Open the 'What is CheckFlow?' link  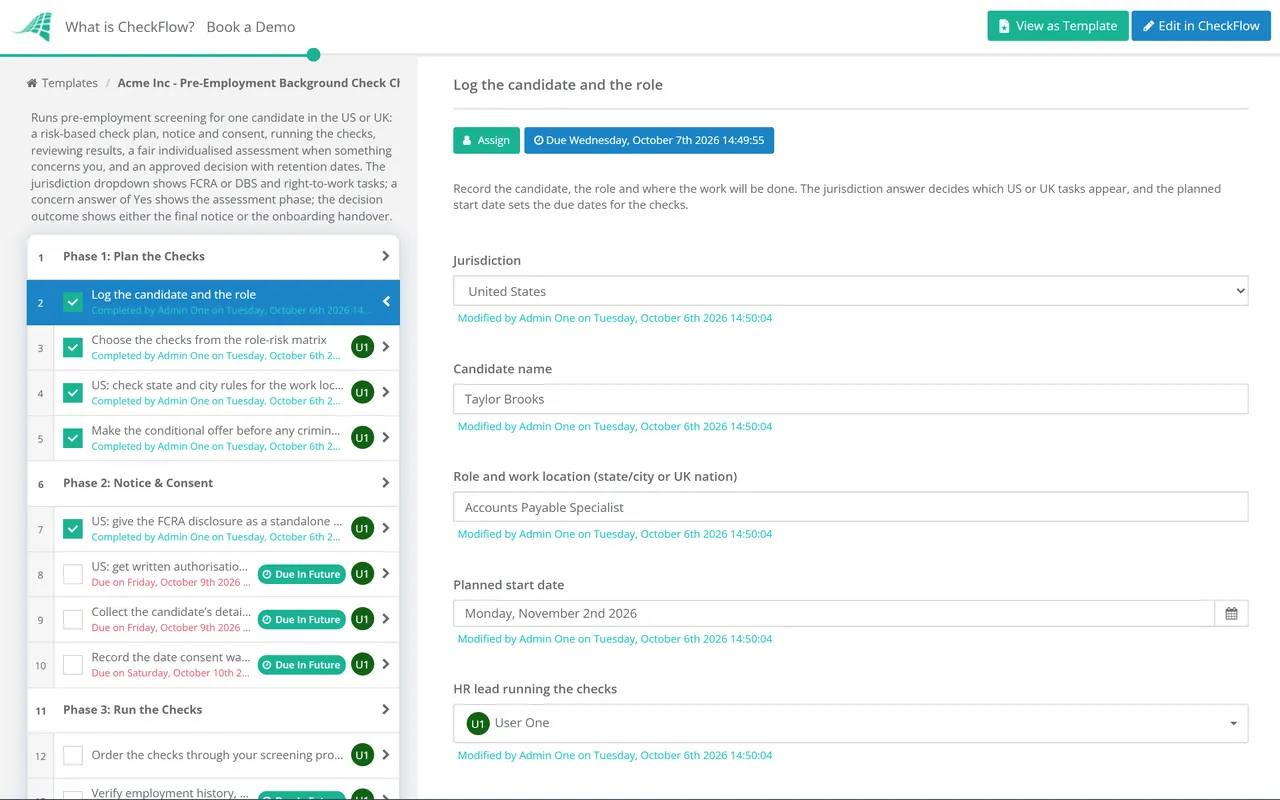coord(130,27)
